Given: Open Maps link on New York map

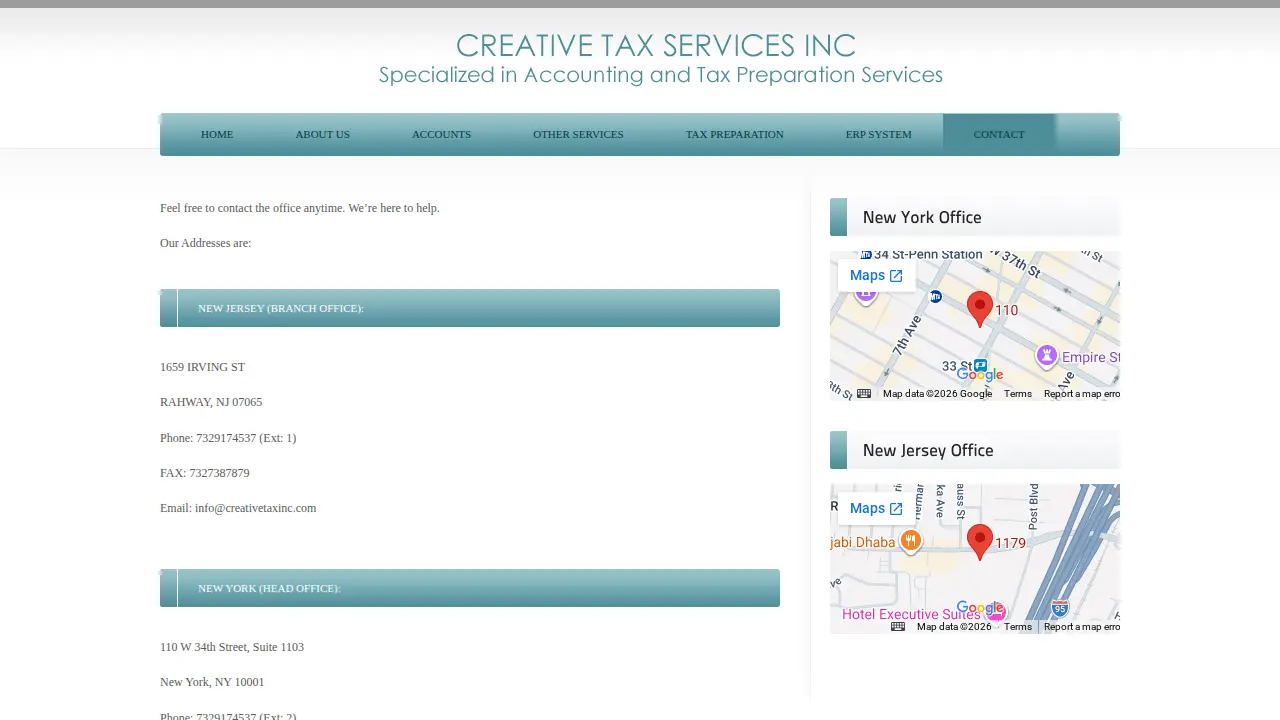Looking at the screenshot, I should [876, 275].
